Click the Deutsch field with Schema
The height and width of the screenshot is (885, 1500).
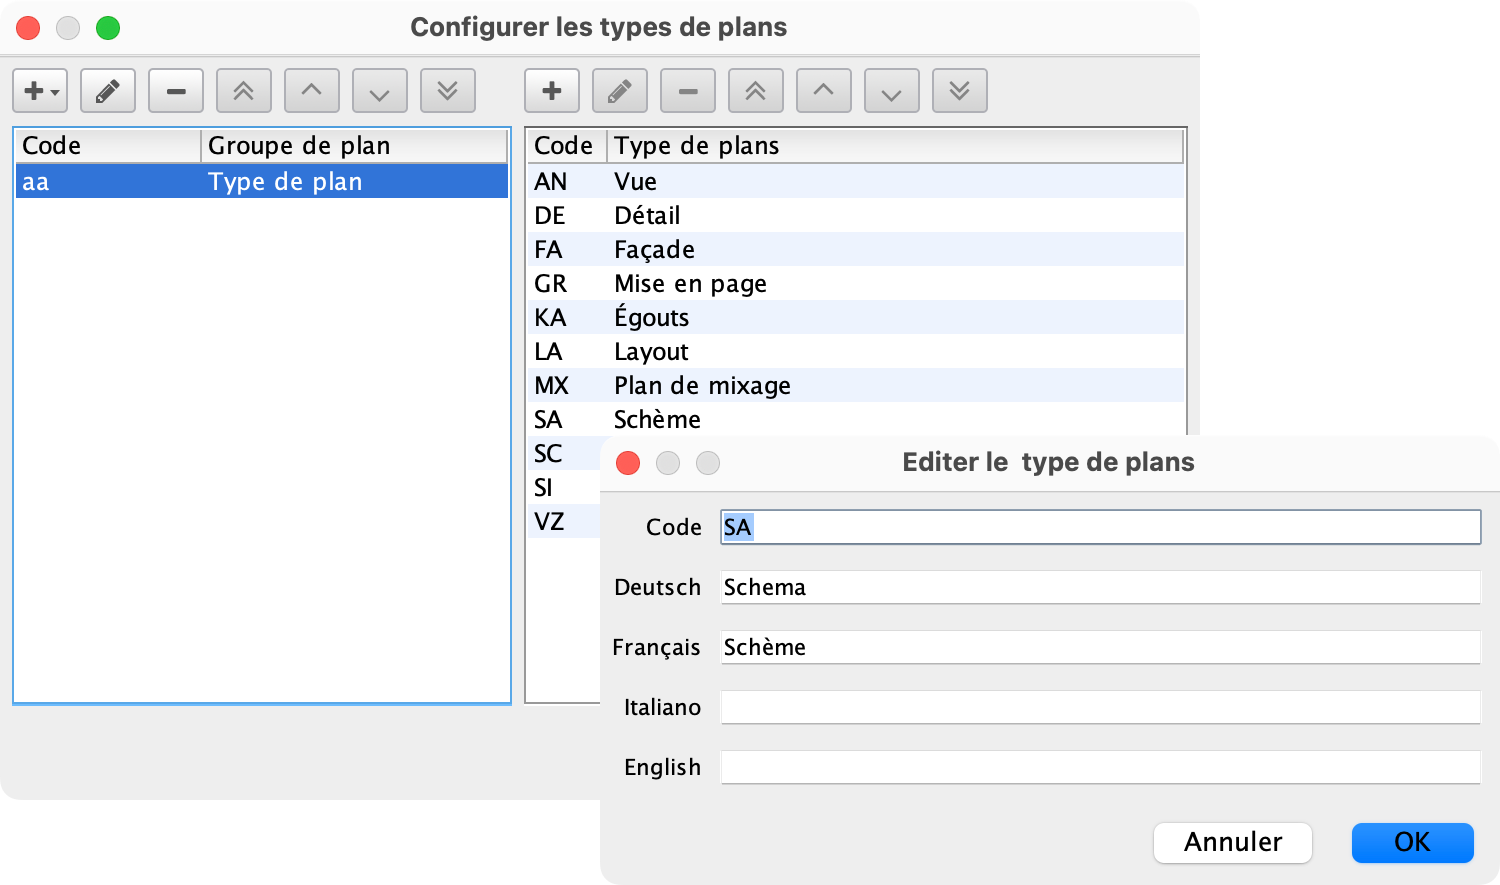[1100, 587]
